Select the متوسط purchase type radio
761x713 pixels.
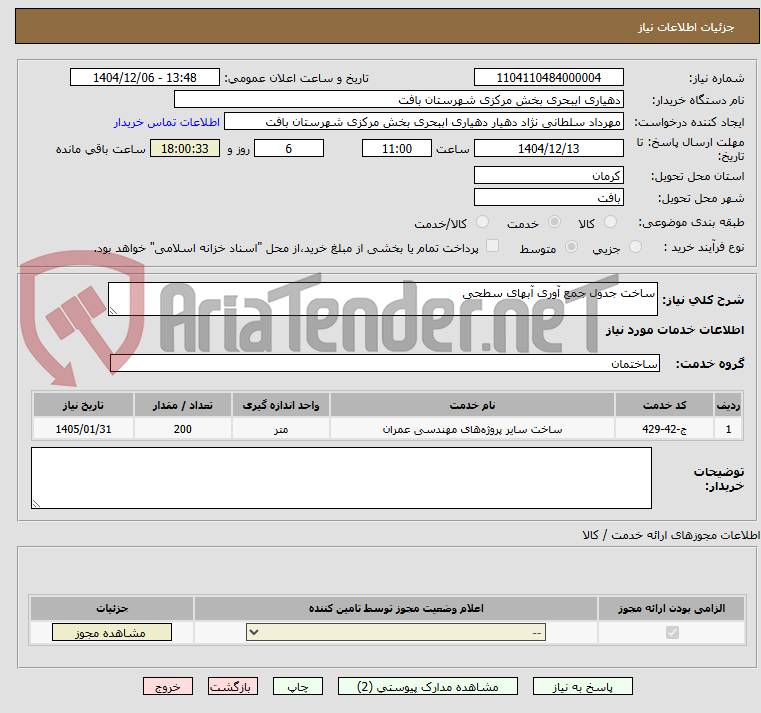[x=572, y=247]
